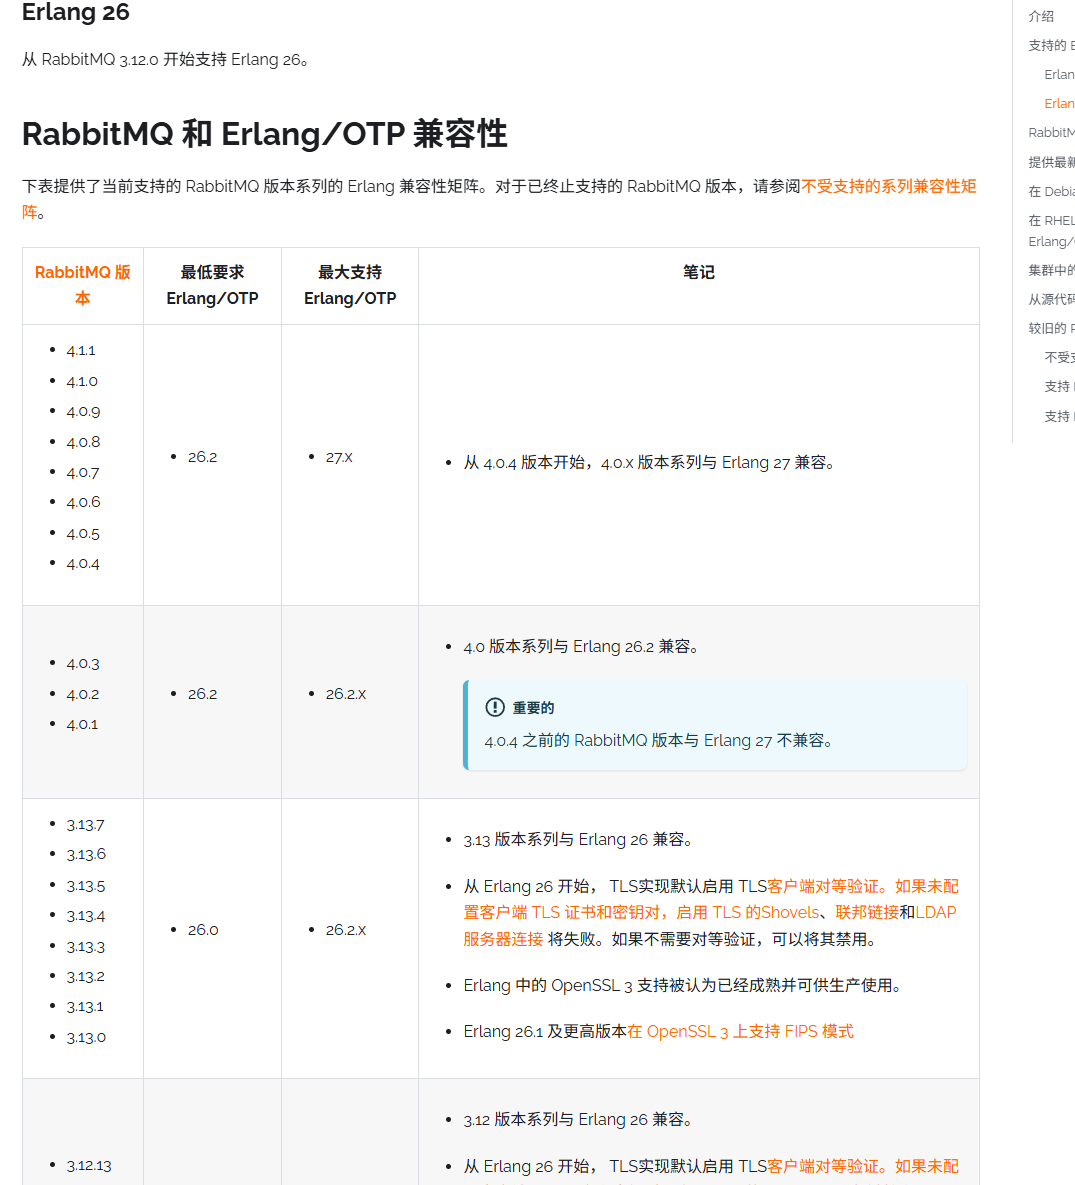The image size is (1075, 1185).
Task: Click the note 从 4.0.4 版本开始
Action: point(649,463)
